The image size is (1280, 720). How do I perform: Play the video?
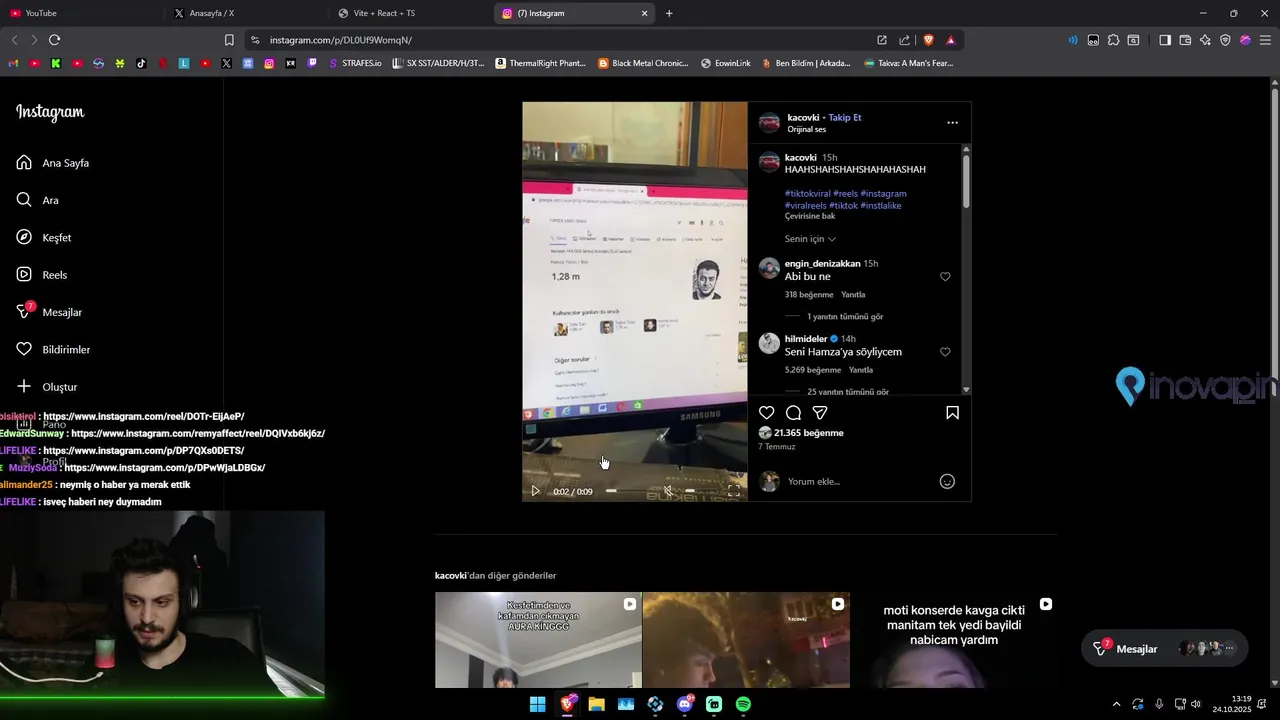(x=535, y=491)
